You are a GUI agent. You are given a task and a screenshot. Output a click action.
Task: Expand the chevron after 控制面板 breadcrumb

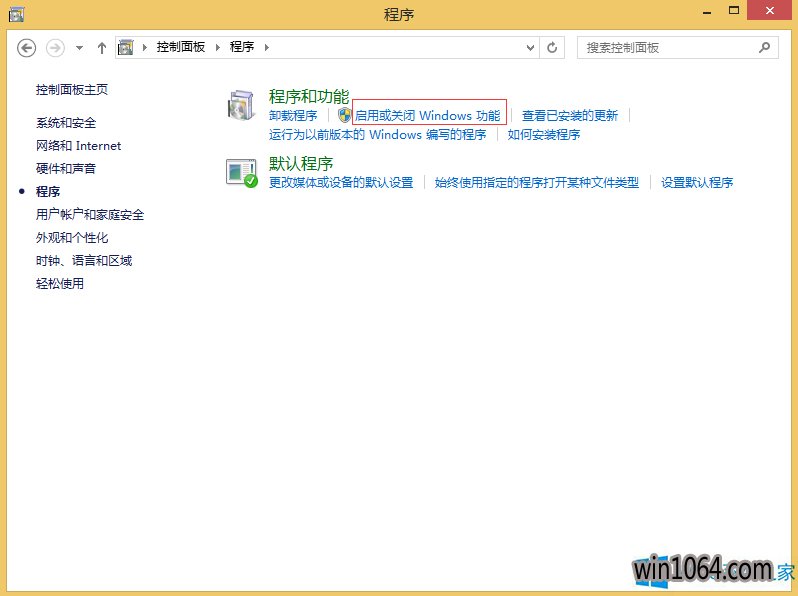coord(218,48)
